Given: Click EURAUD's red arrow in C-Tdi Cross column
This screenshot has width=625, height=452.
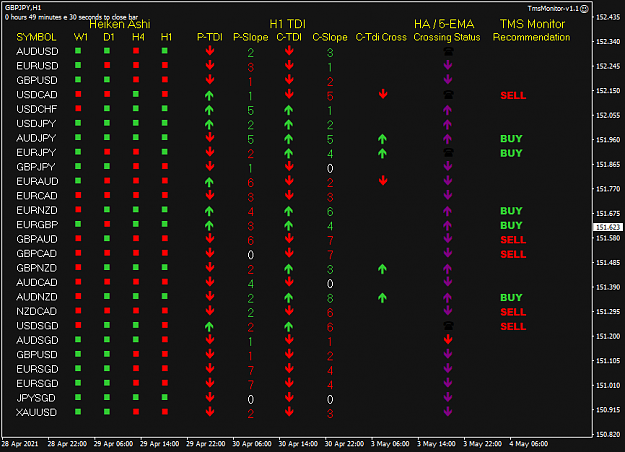Looking at the screenshot, I should pyautogui.click(x=383, y=181).
